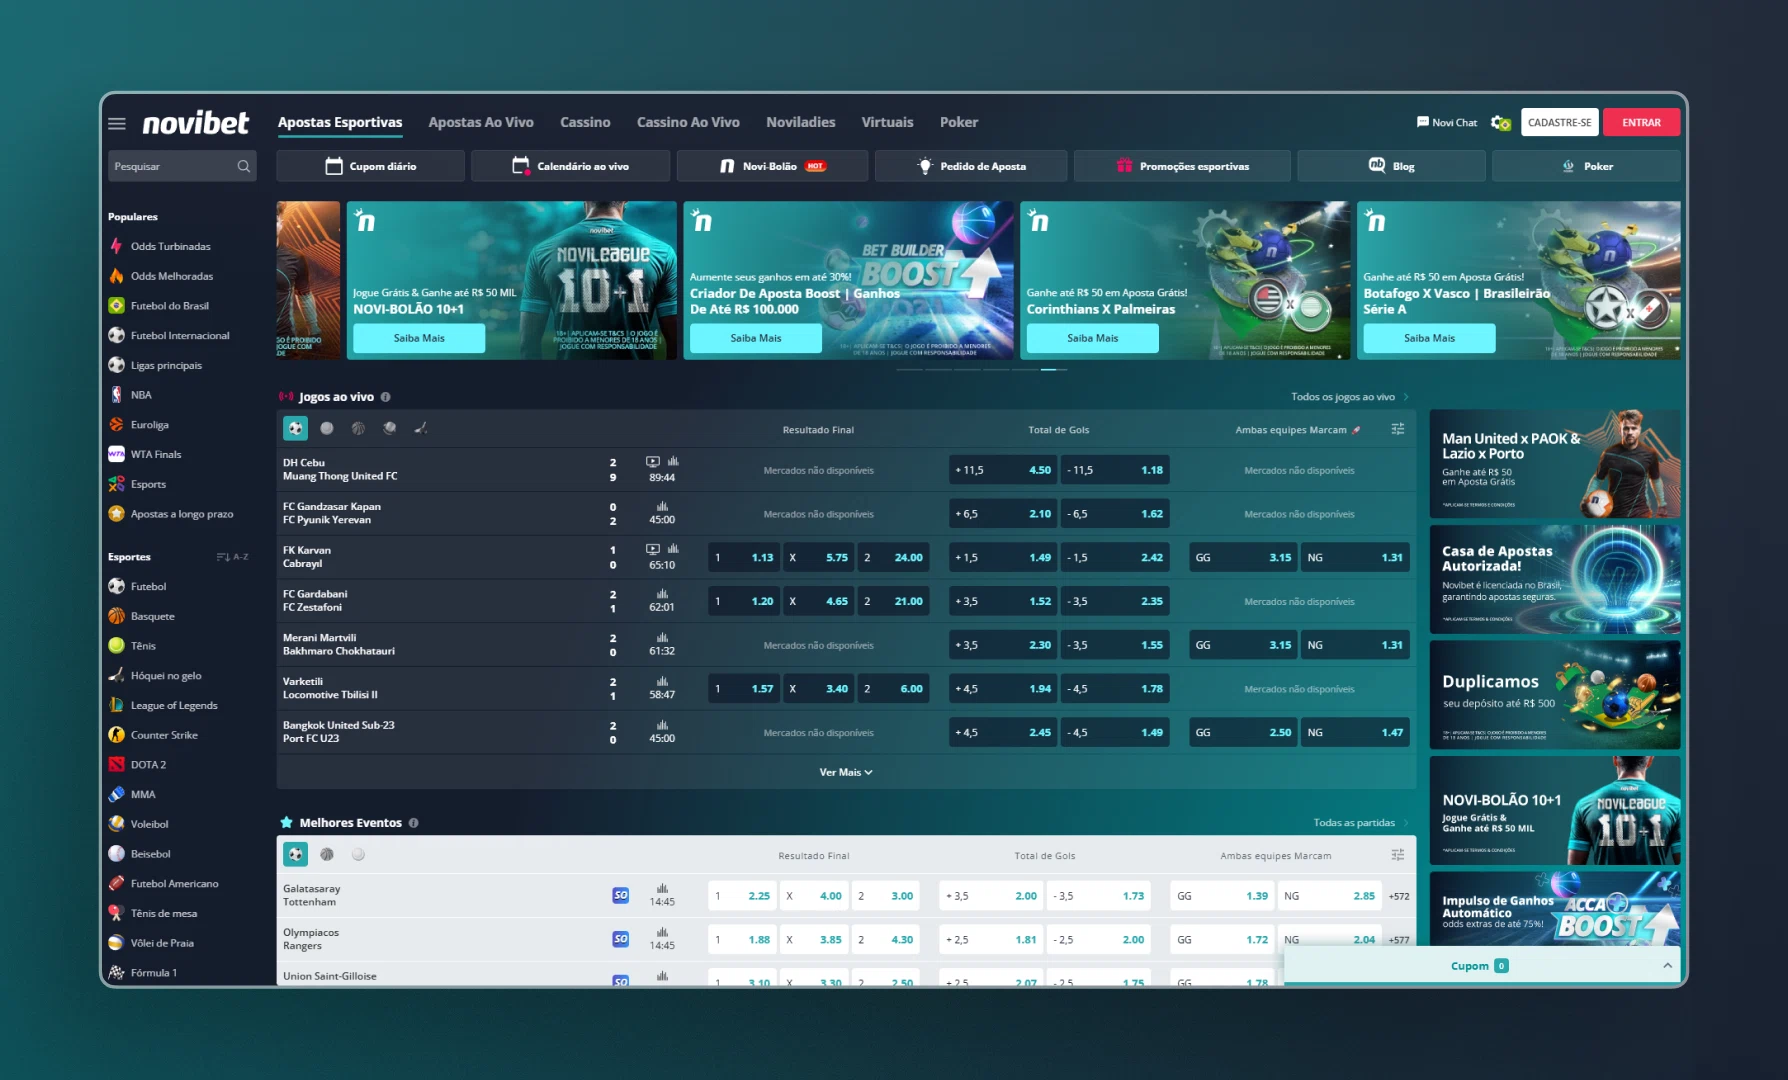Toggle the A-Z sort in Esportes sidebar

pyautogui.click(x=233, y=557)
